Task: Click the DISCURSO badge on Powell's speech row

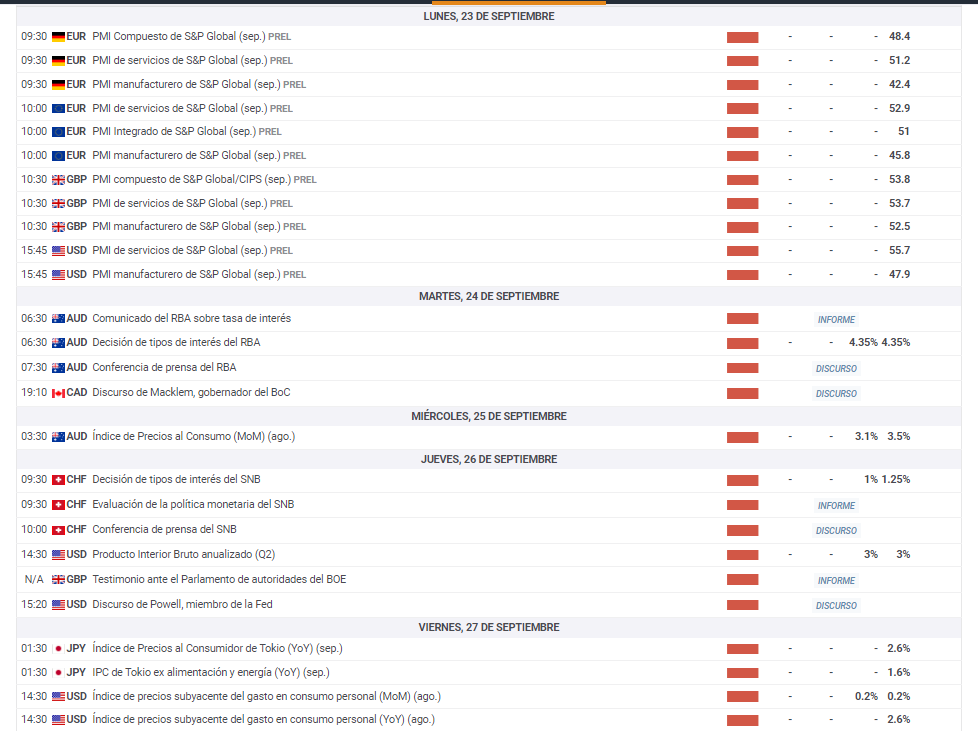Action: pyautogui.click(x=836, y=606)
